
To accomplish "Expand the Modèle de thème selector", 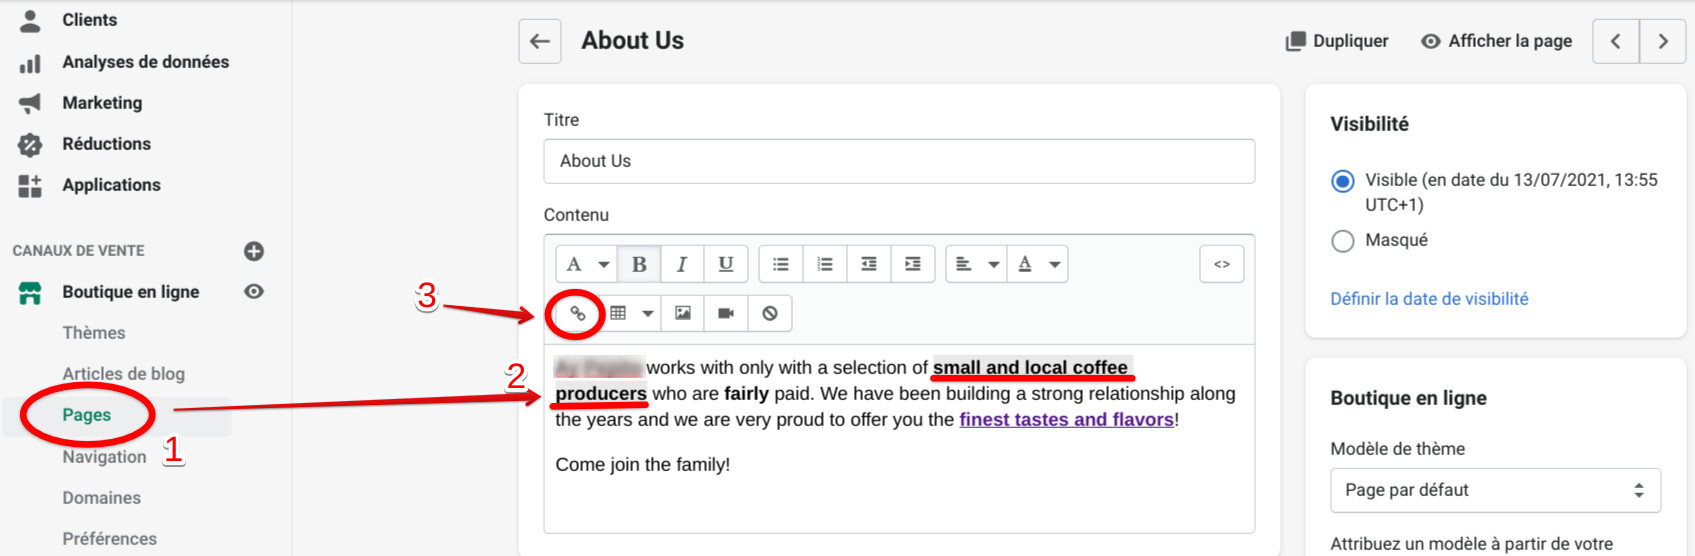I will [x=1494, y=490].
